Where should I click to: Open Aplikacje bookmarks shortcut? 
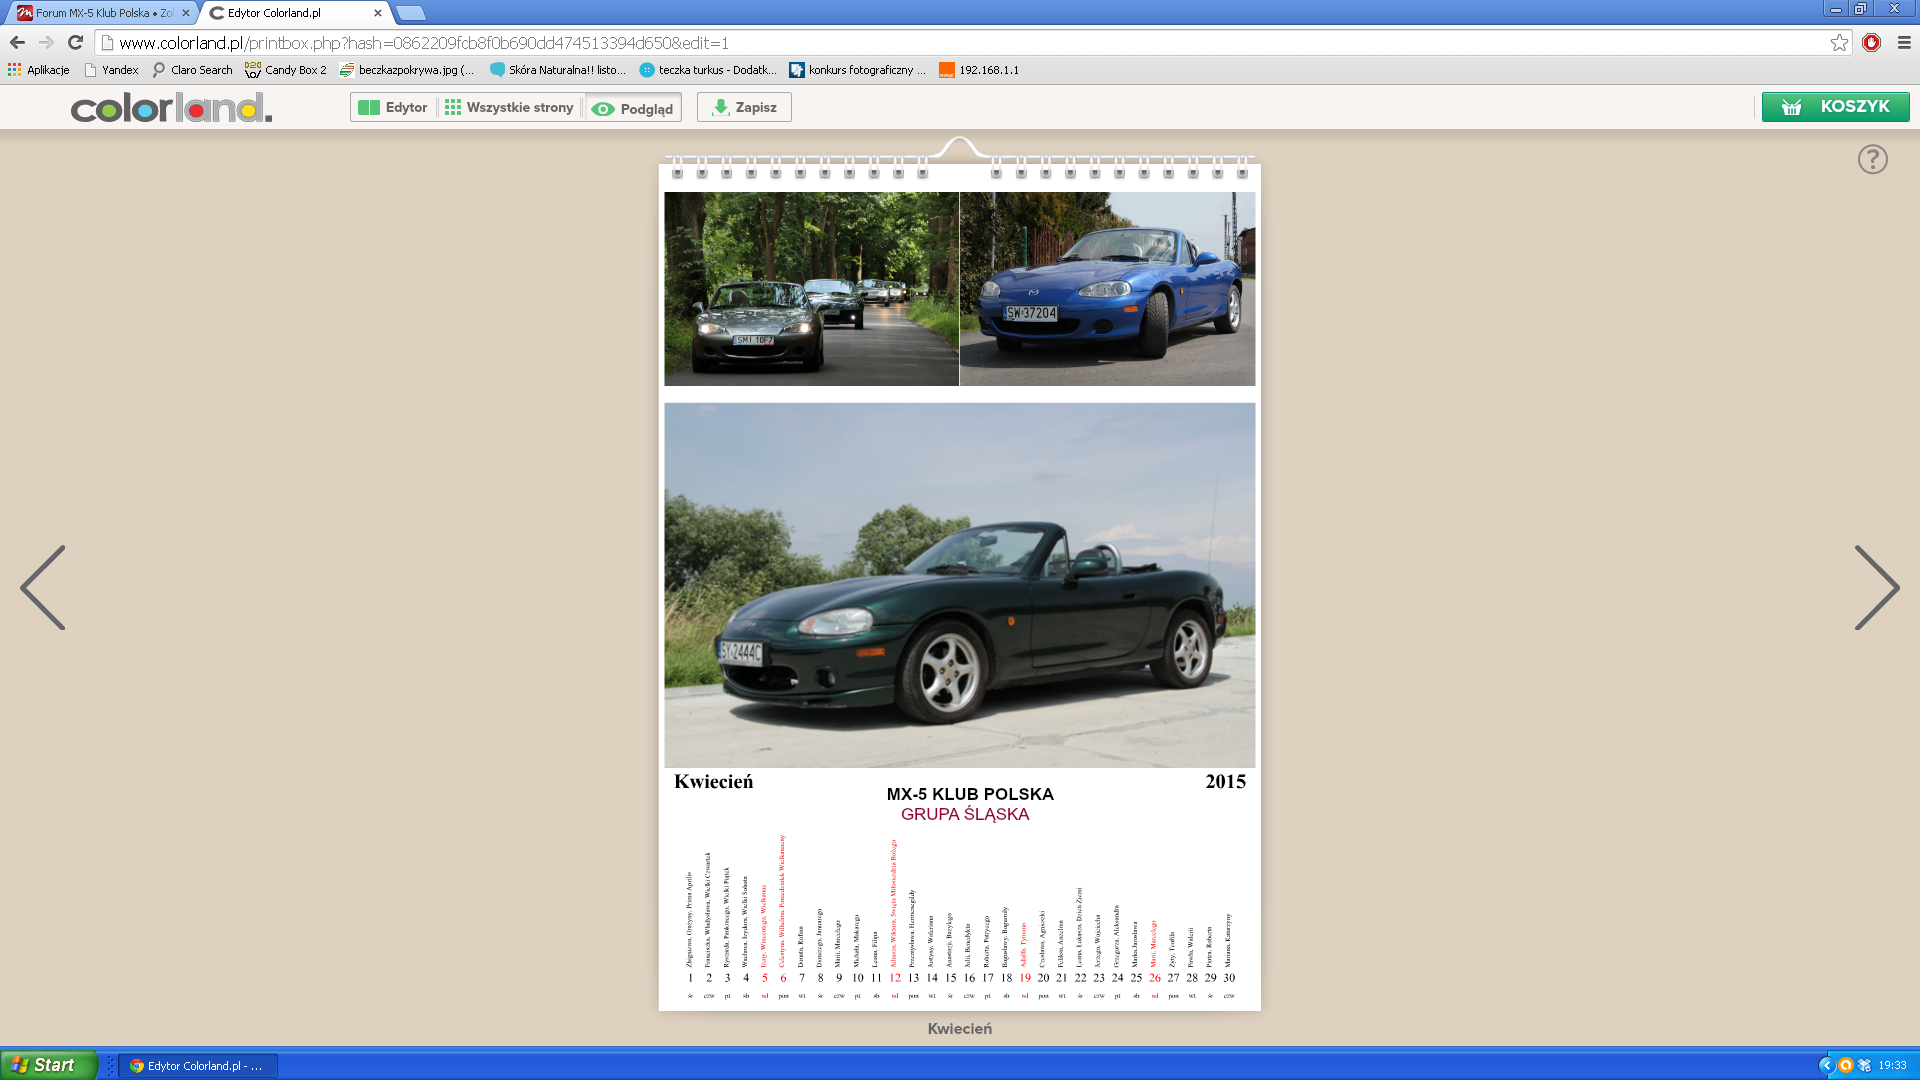39,70
